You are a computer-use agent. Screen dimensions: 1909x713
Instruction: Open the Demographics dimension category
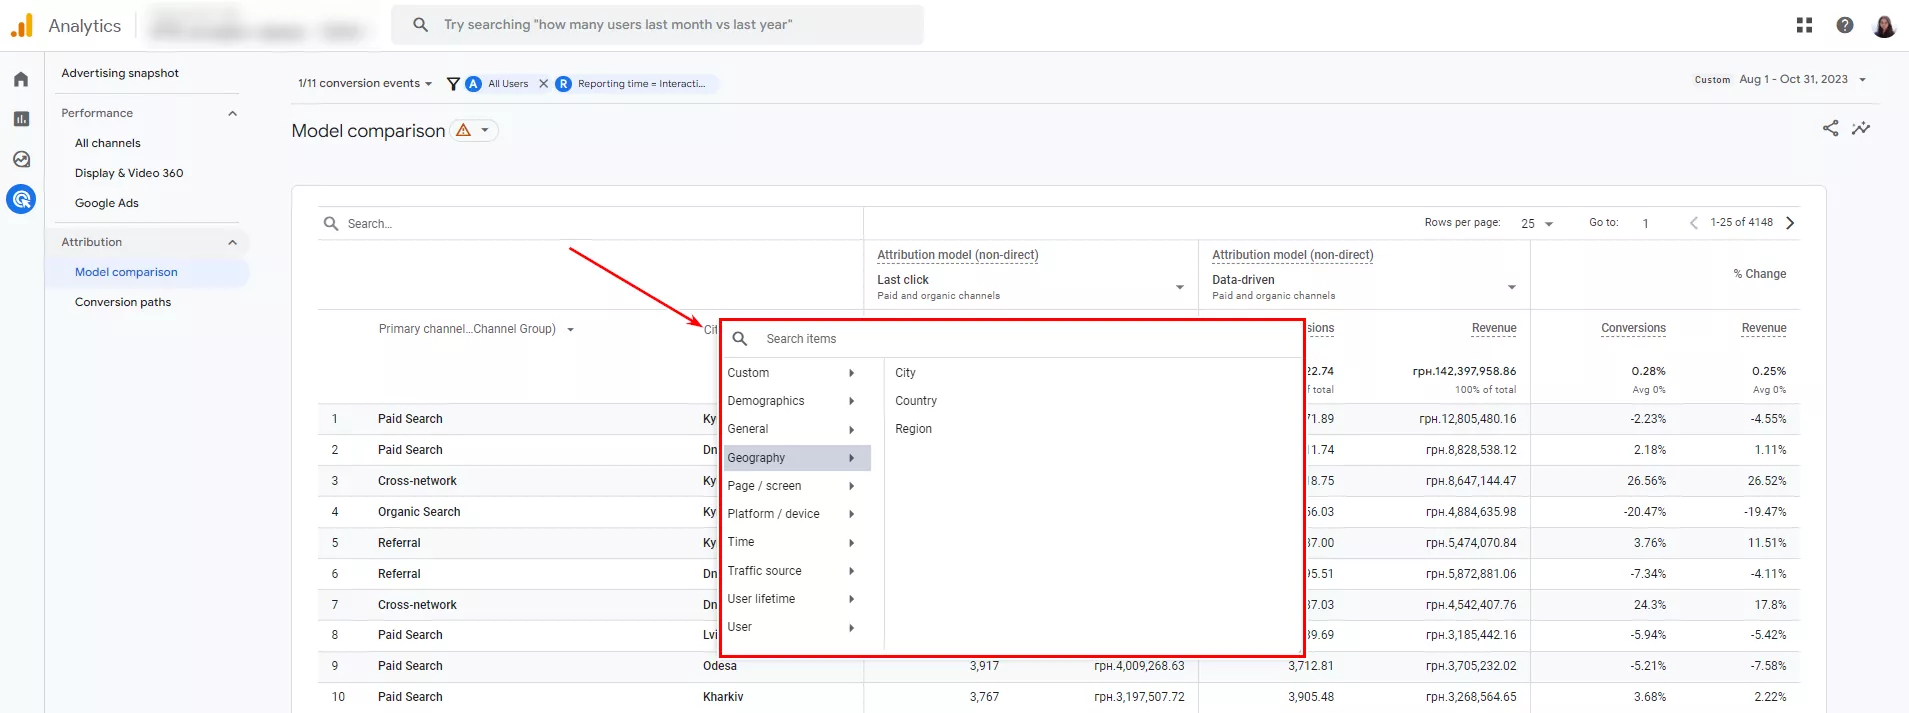pos(797,401)
